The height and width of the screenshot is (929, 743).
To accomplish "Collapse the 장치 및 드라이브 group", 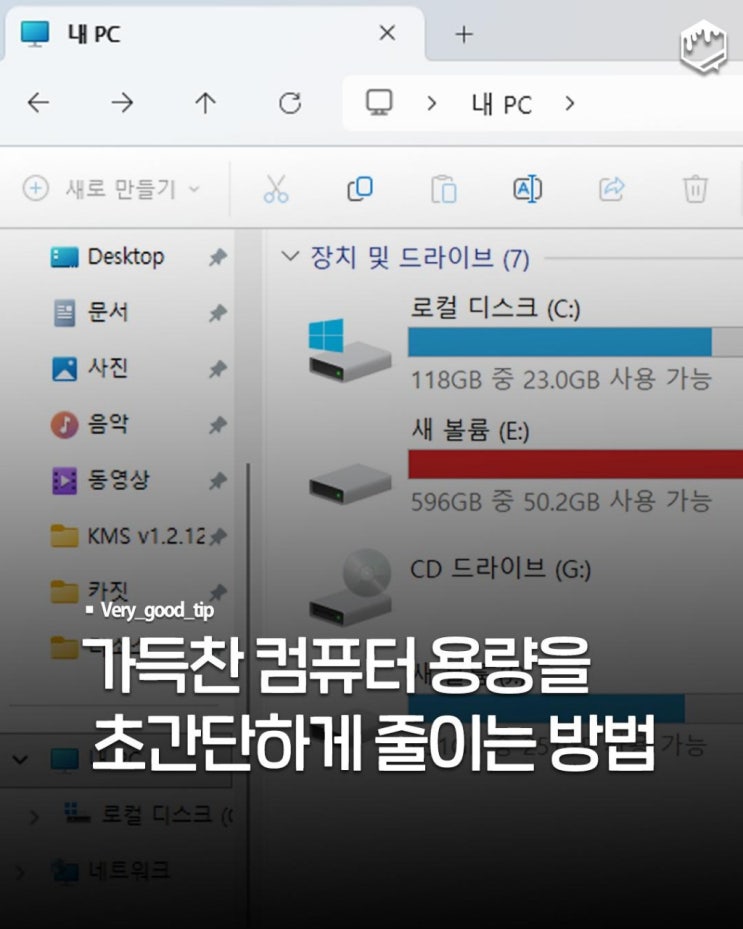I will [x=290, y=257].
